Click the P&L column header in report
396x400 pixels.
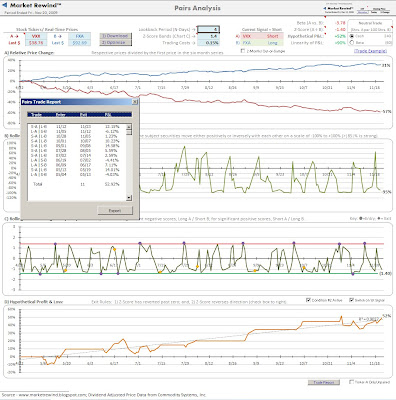(x=108, y=115)
